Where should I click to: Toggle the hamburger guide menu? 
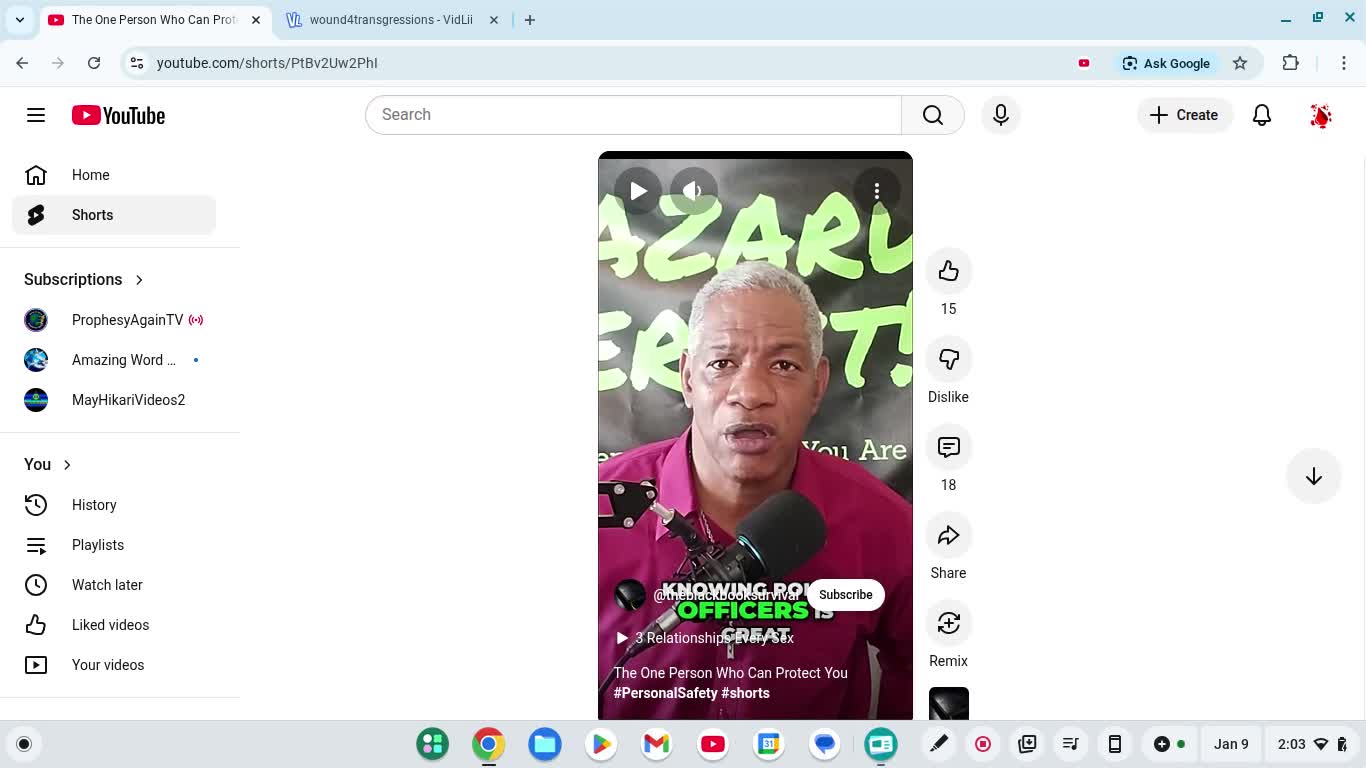tap(36, 115)
